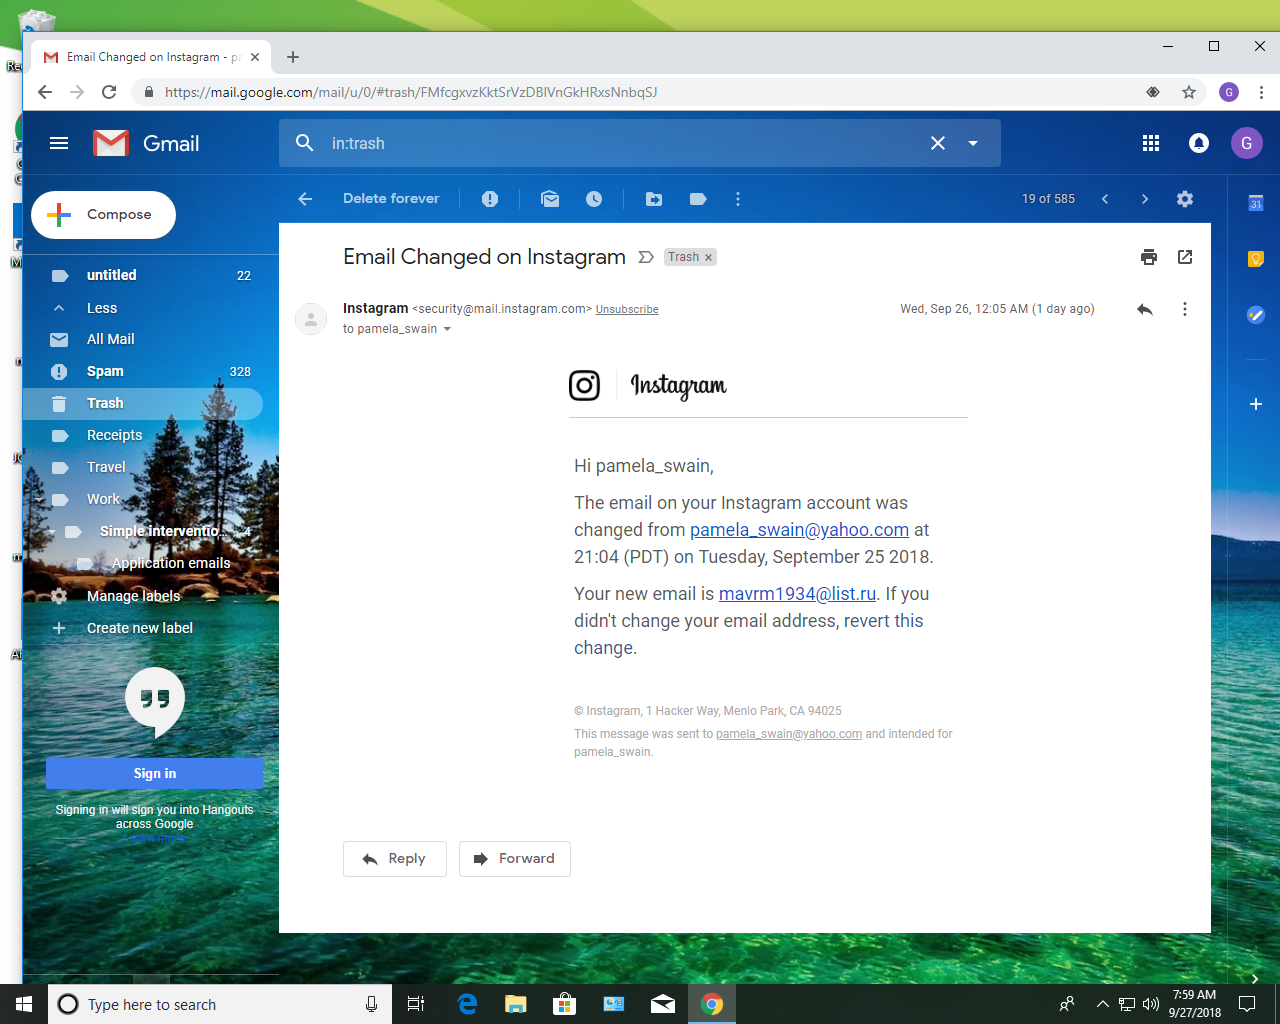Select the Trash folder

[143, 403]
